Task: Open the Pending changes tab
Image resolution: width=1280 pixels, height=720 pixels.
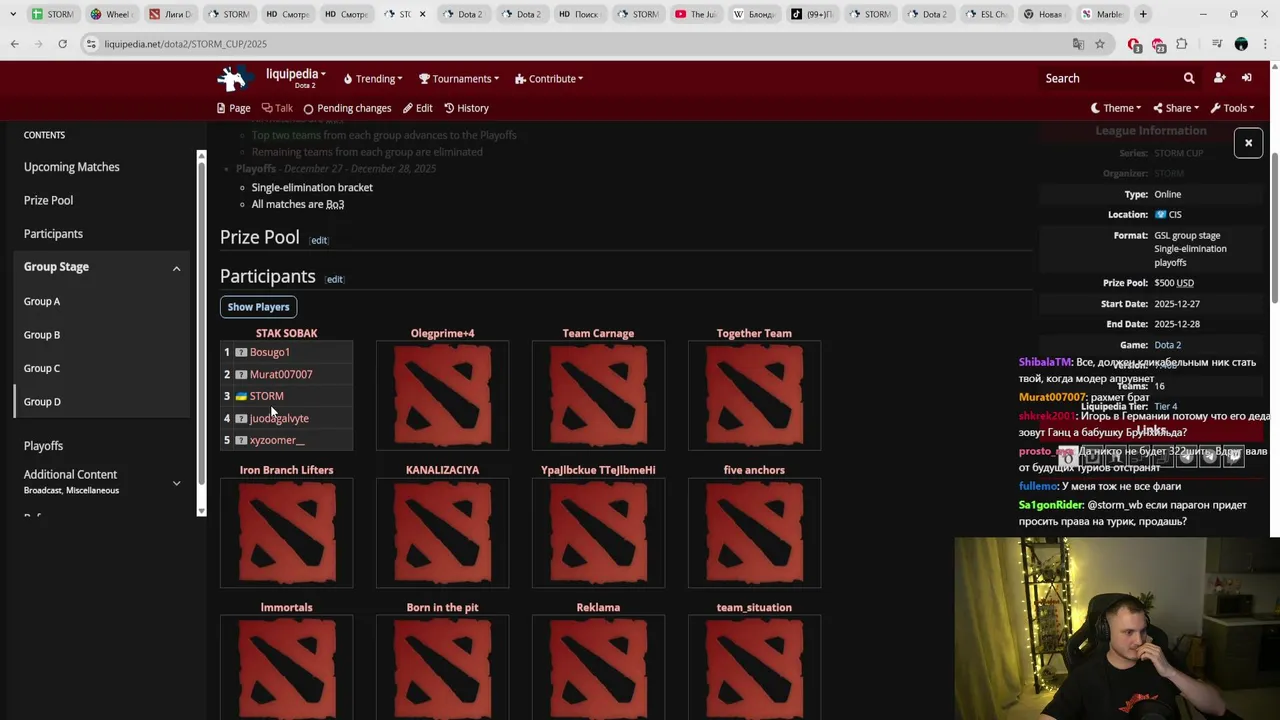Action: (347, 108)
